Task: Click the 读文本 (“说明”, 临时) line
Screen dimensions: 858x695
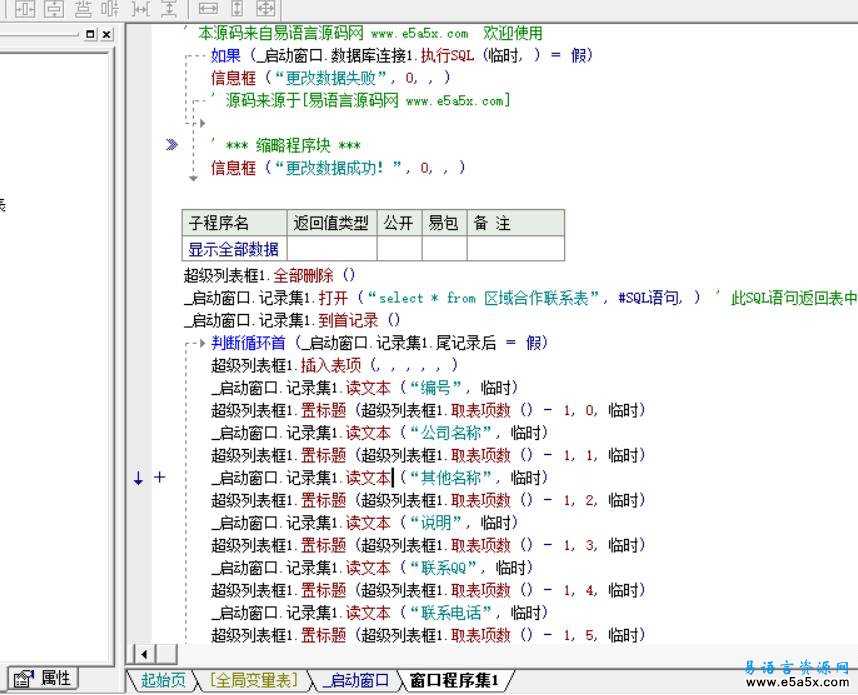Action: [364, 523]
